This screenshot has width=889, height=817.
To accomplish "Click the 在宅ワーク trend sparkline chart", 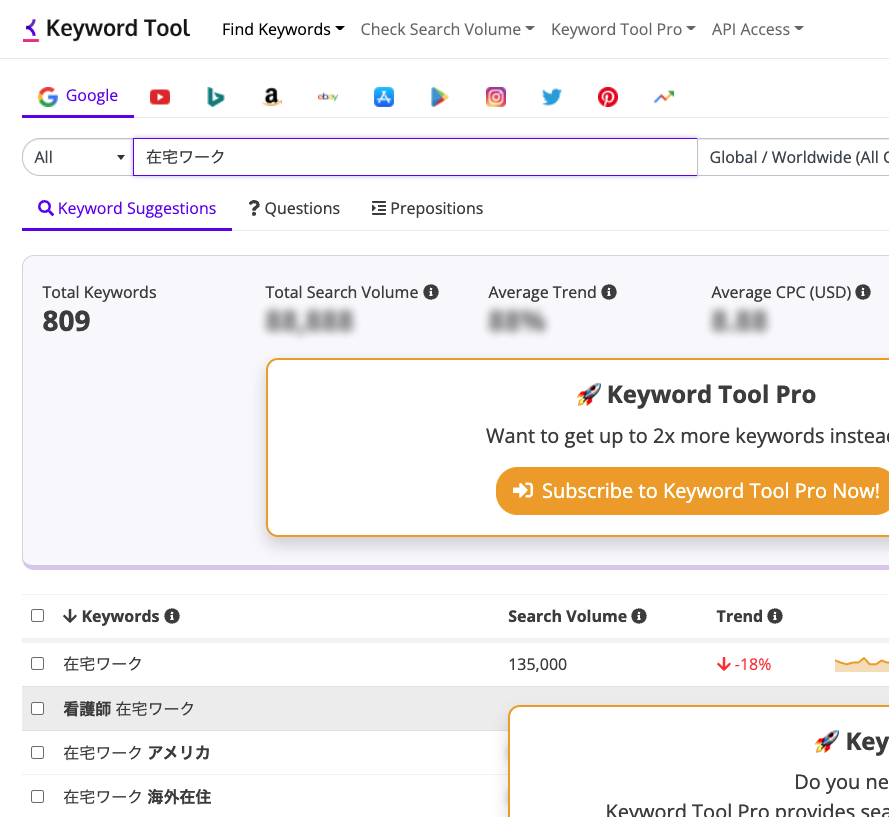I will 862,664.
